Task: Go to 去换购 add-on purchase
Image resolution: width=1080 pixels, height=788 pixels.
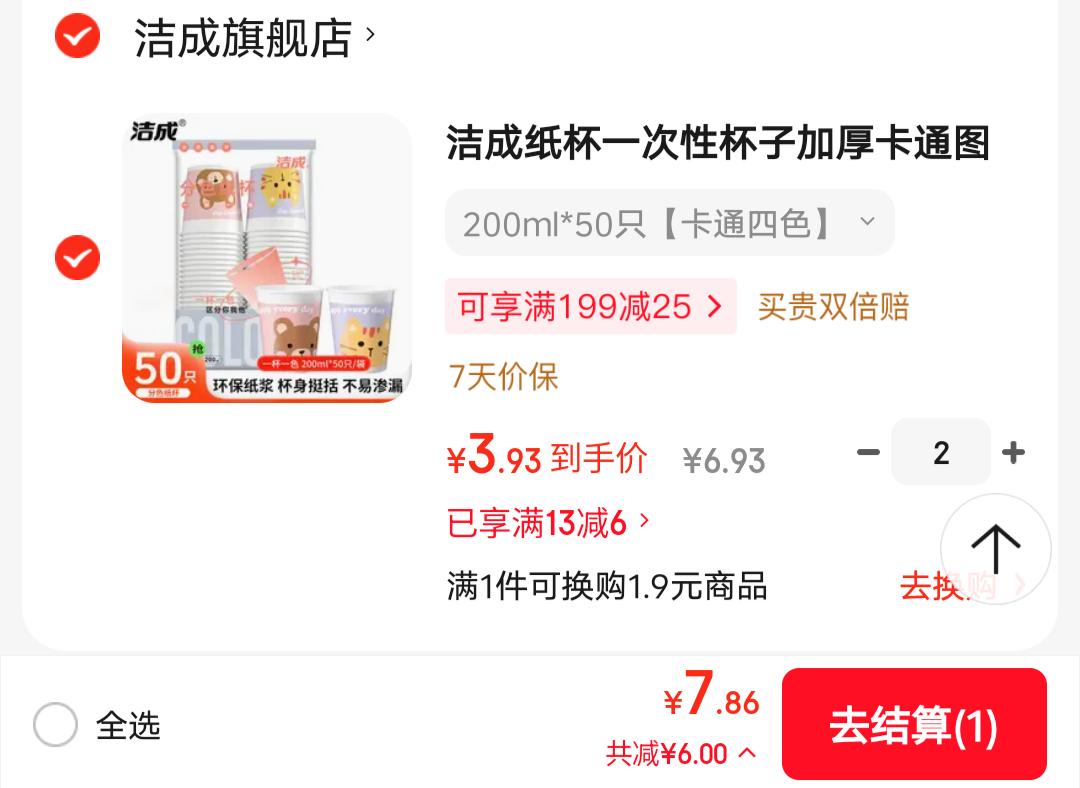Action: pyautogui.click(x=963, y=586)
